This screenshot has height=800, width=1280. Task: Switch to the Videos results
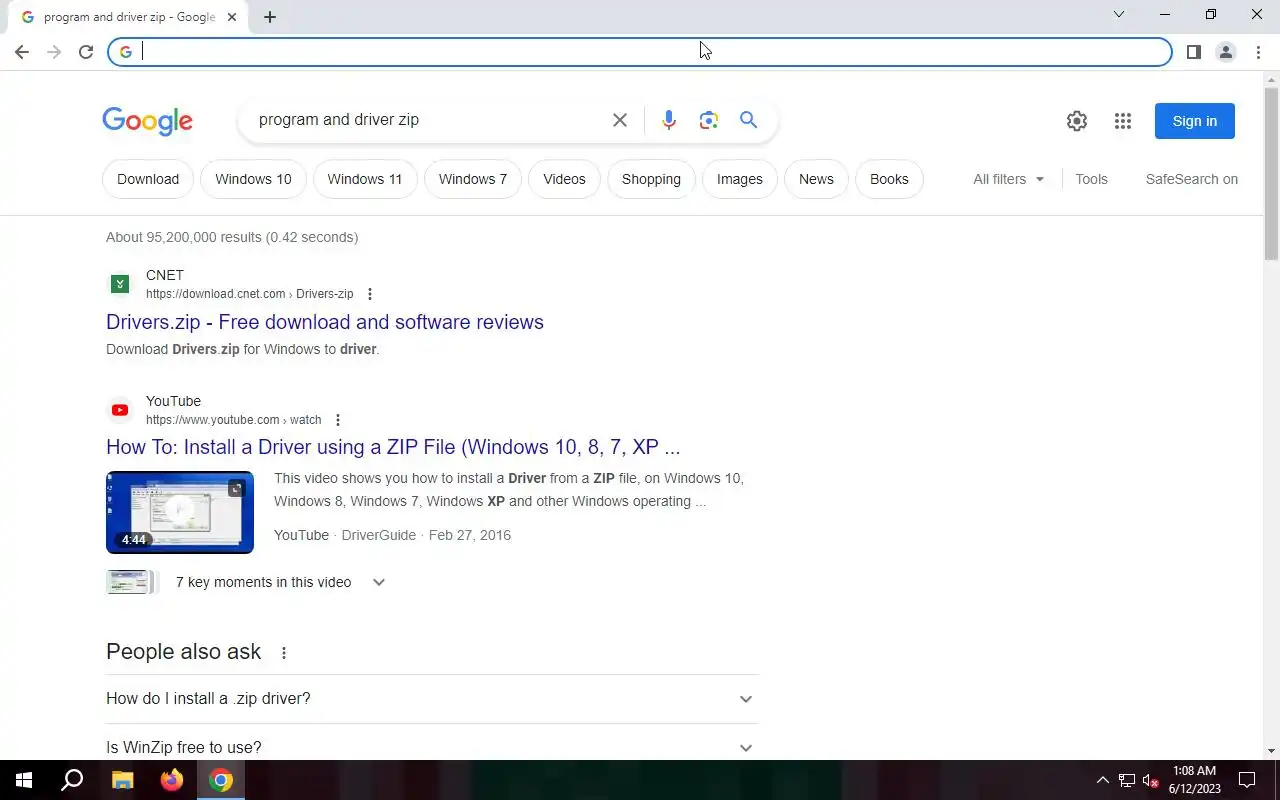click(564, 179)
